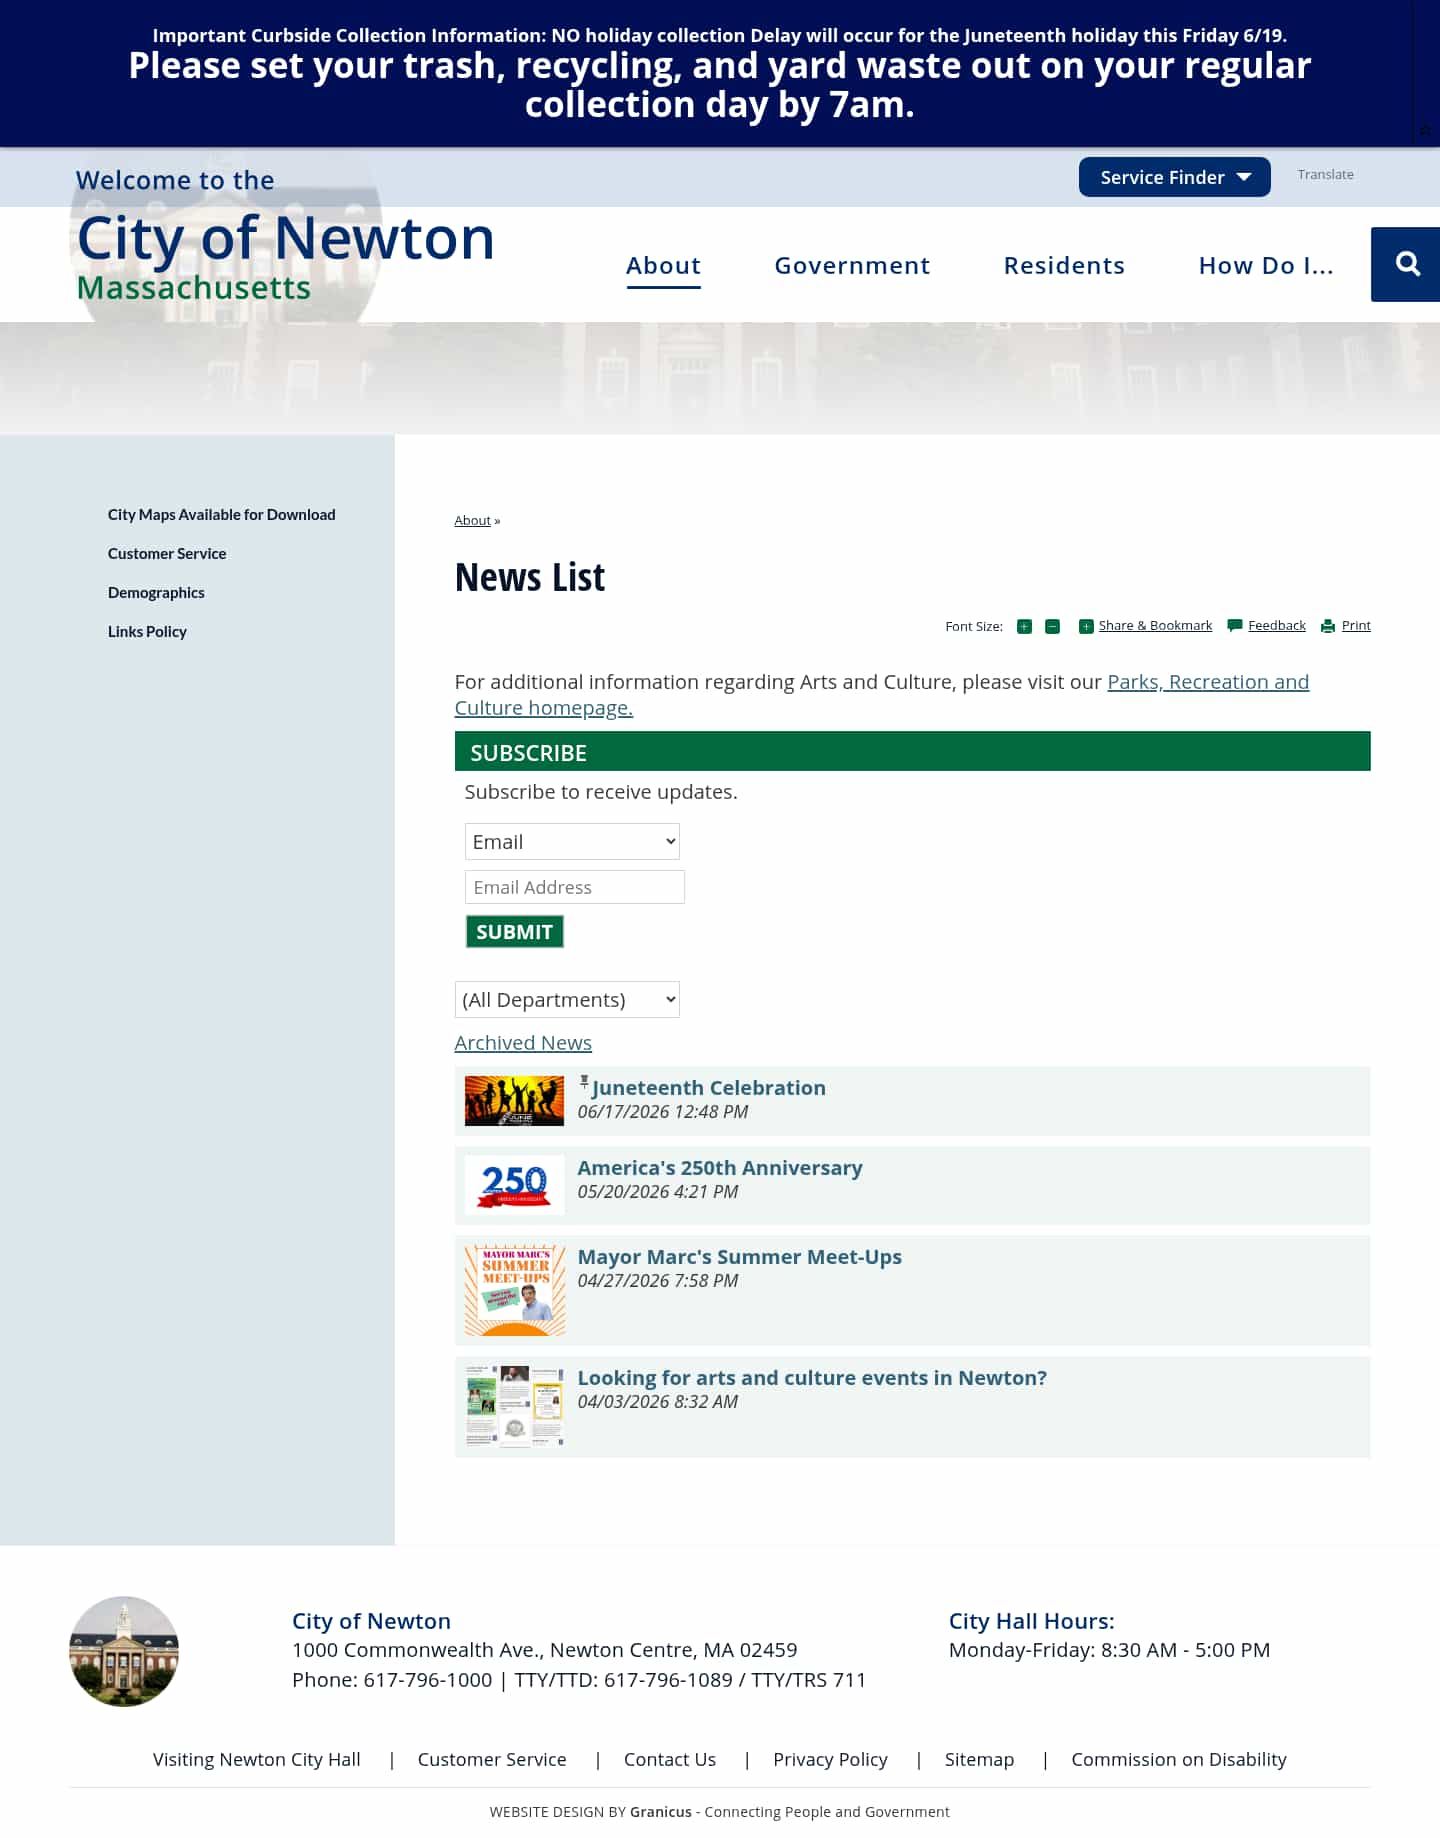This screenshot has height=1838, width=1440.
Task: Open the Sitemap footer link
Action: [979, 1759]
